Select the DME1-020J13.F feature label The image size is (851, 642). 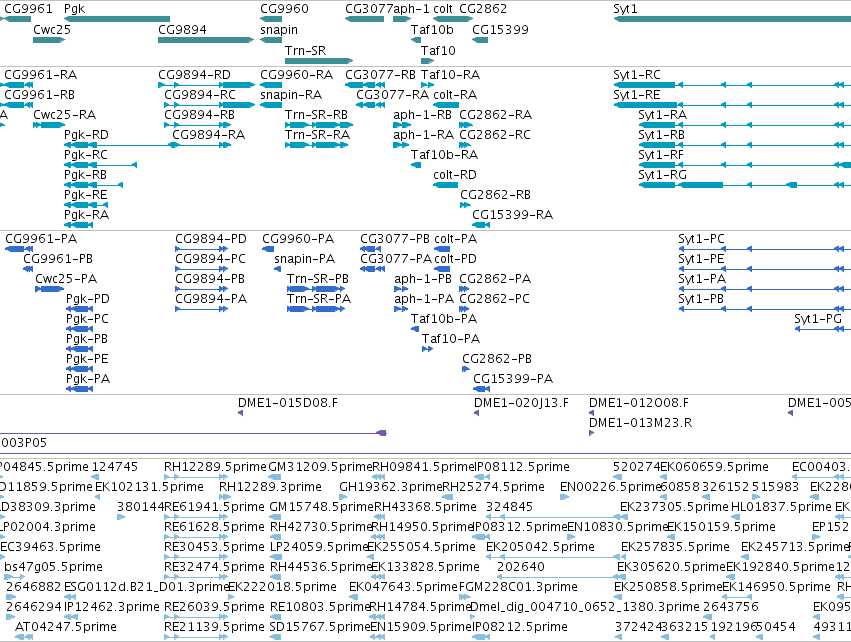(x=522, y=403)
